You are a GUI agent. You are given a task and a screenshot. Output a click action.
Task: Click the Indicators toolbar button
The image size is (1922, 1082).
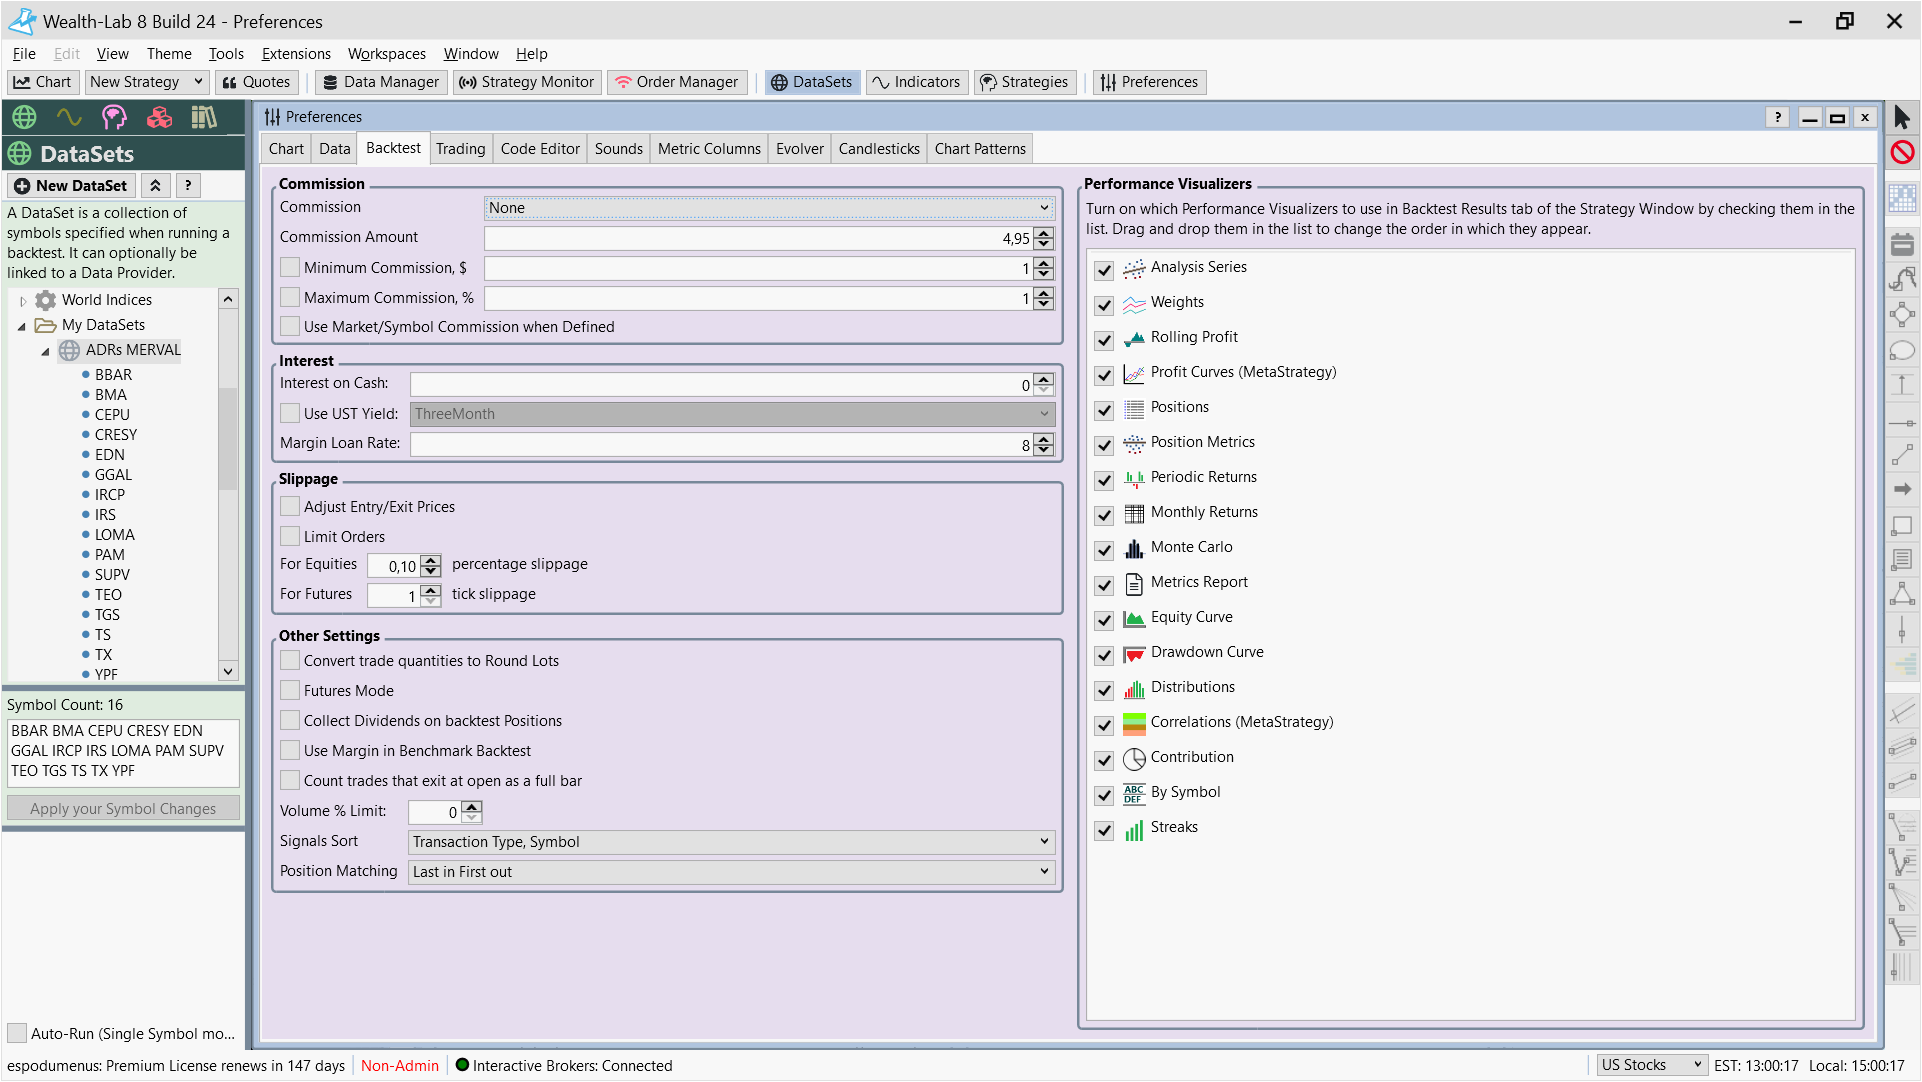pyautogui.click(x=916, y=82)
